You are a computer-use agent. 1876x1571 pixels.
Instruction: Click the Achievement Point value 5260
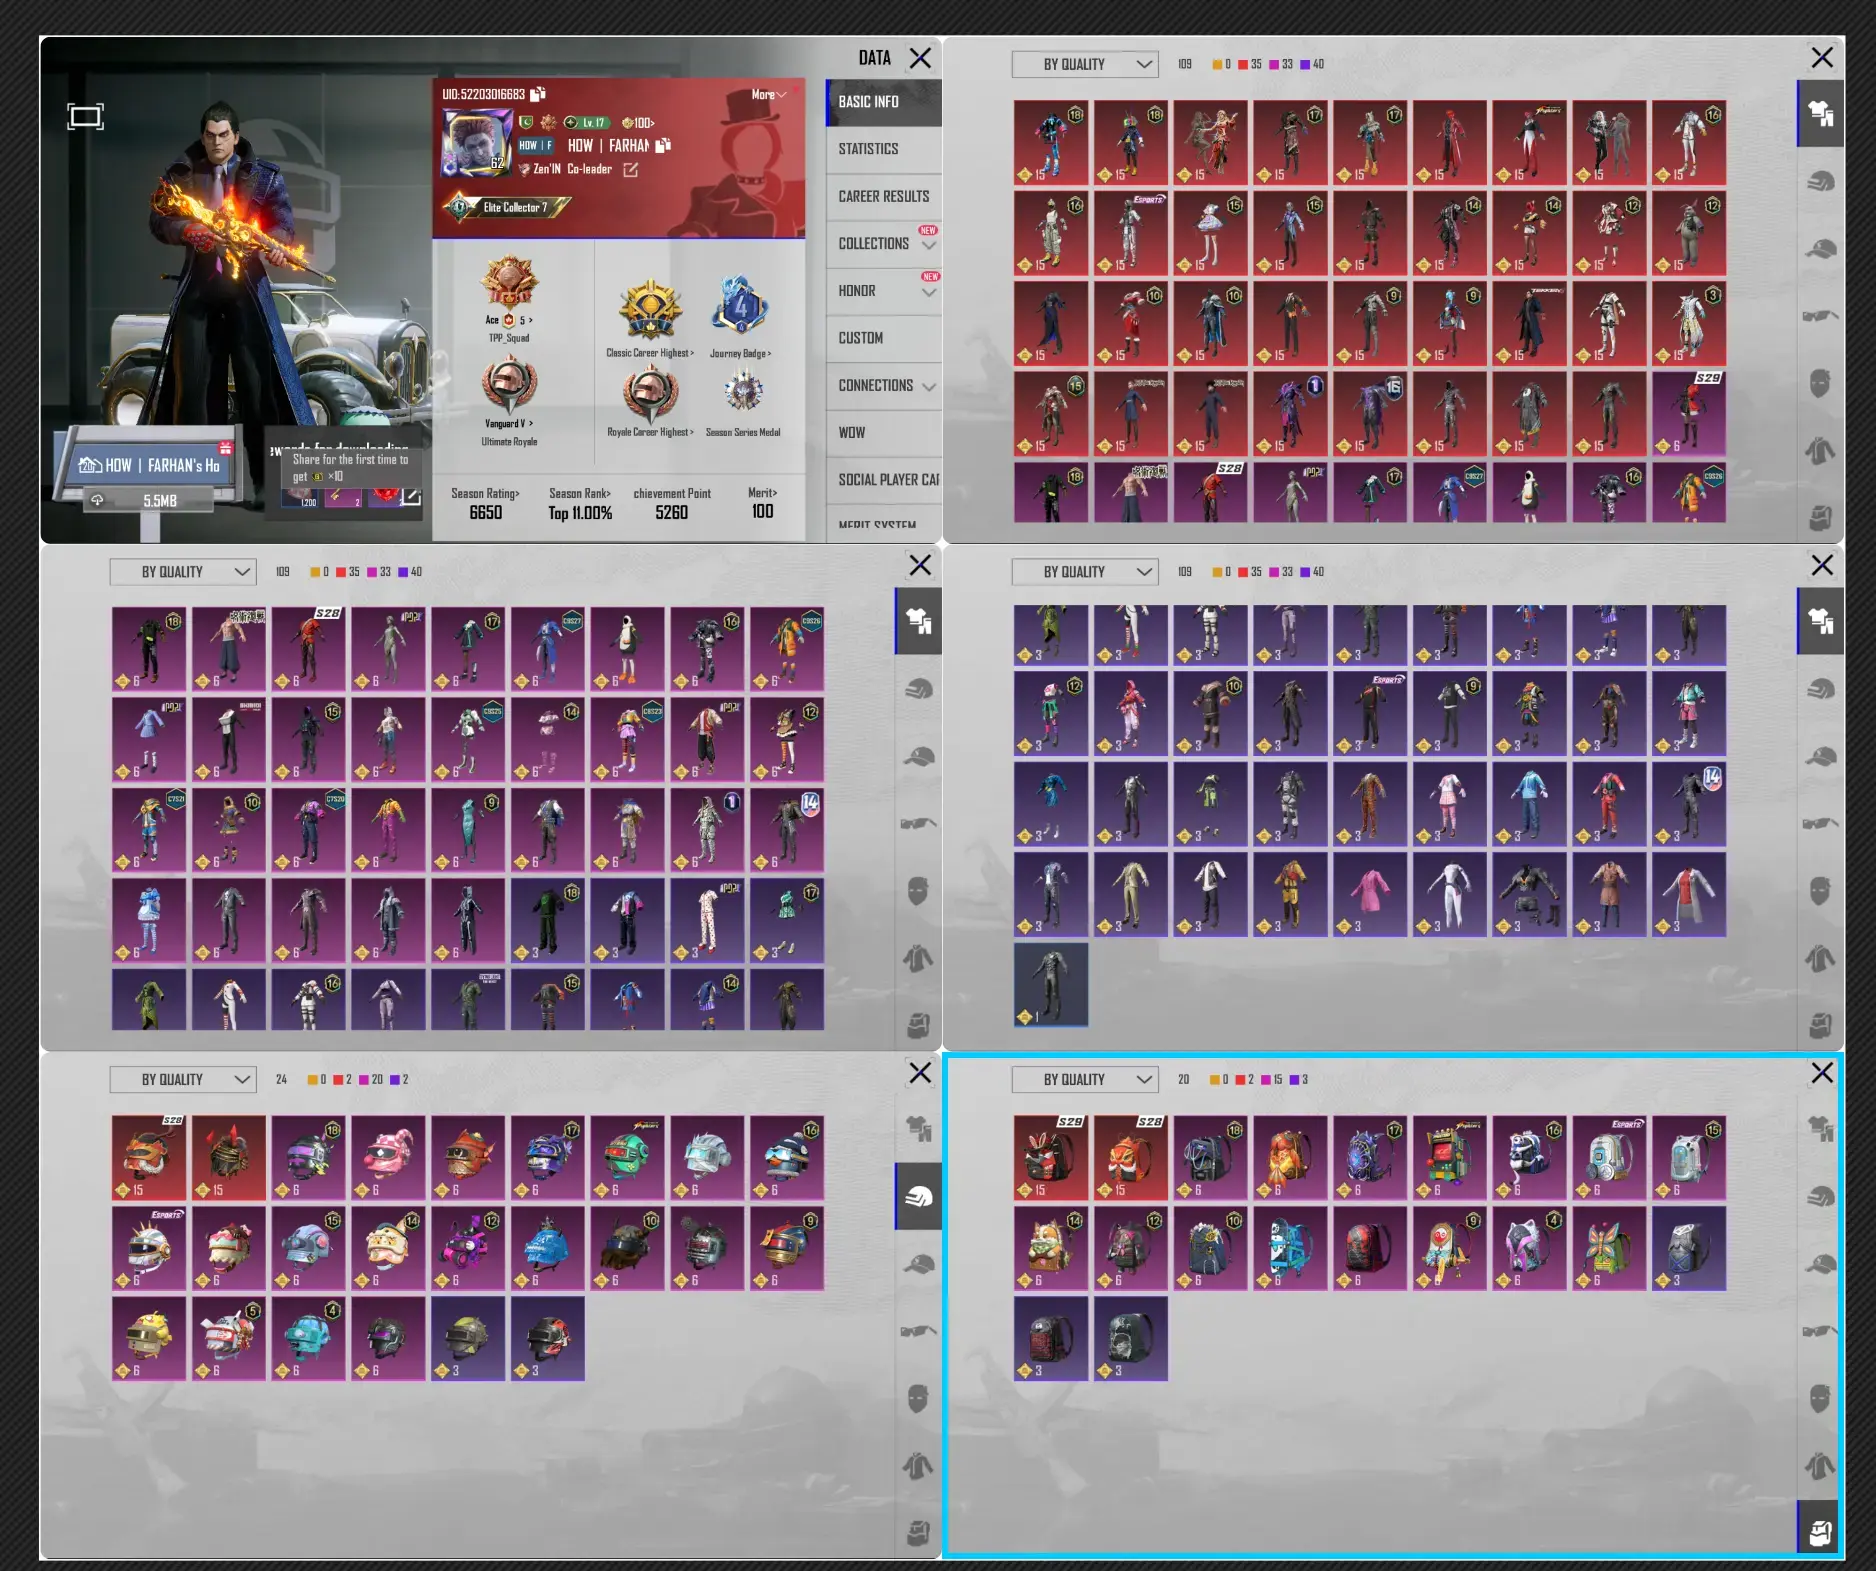click(672, 512)
